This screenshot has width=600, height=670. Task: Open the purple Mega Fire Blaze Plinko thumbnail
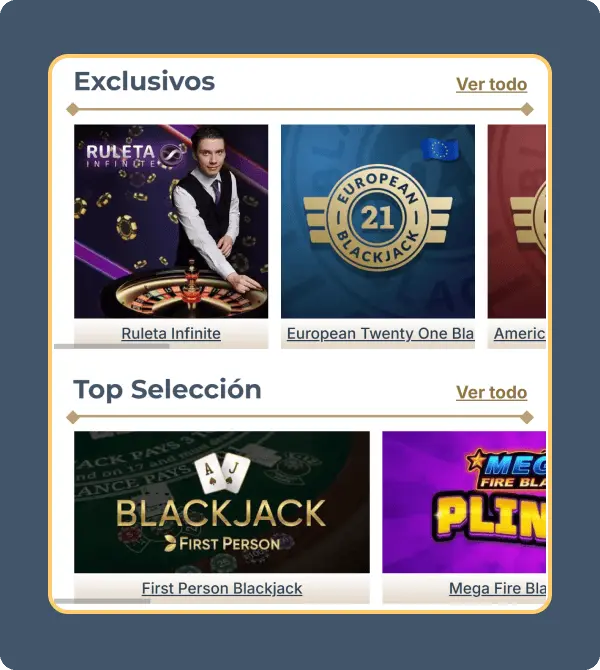[464, 502]
